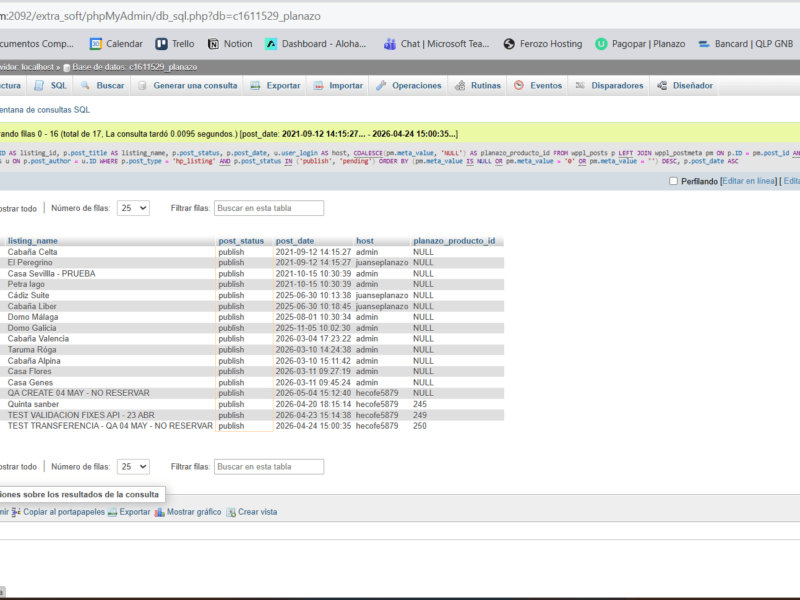Switch to the Diseñador tab
Screen dimensions: 800x600
pyautogui.click(x=685, y=86)
